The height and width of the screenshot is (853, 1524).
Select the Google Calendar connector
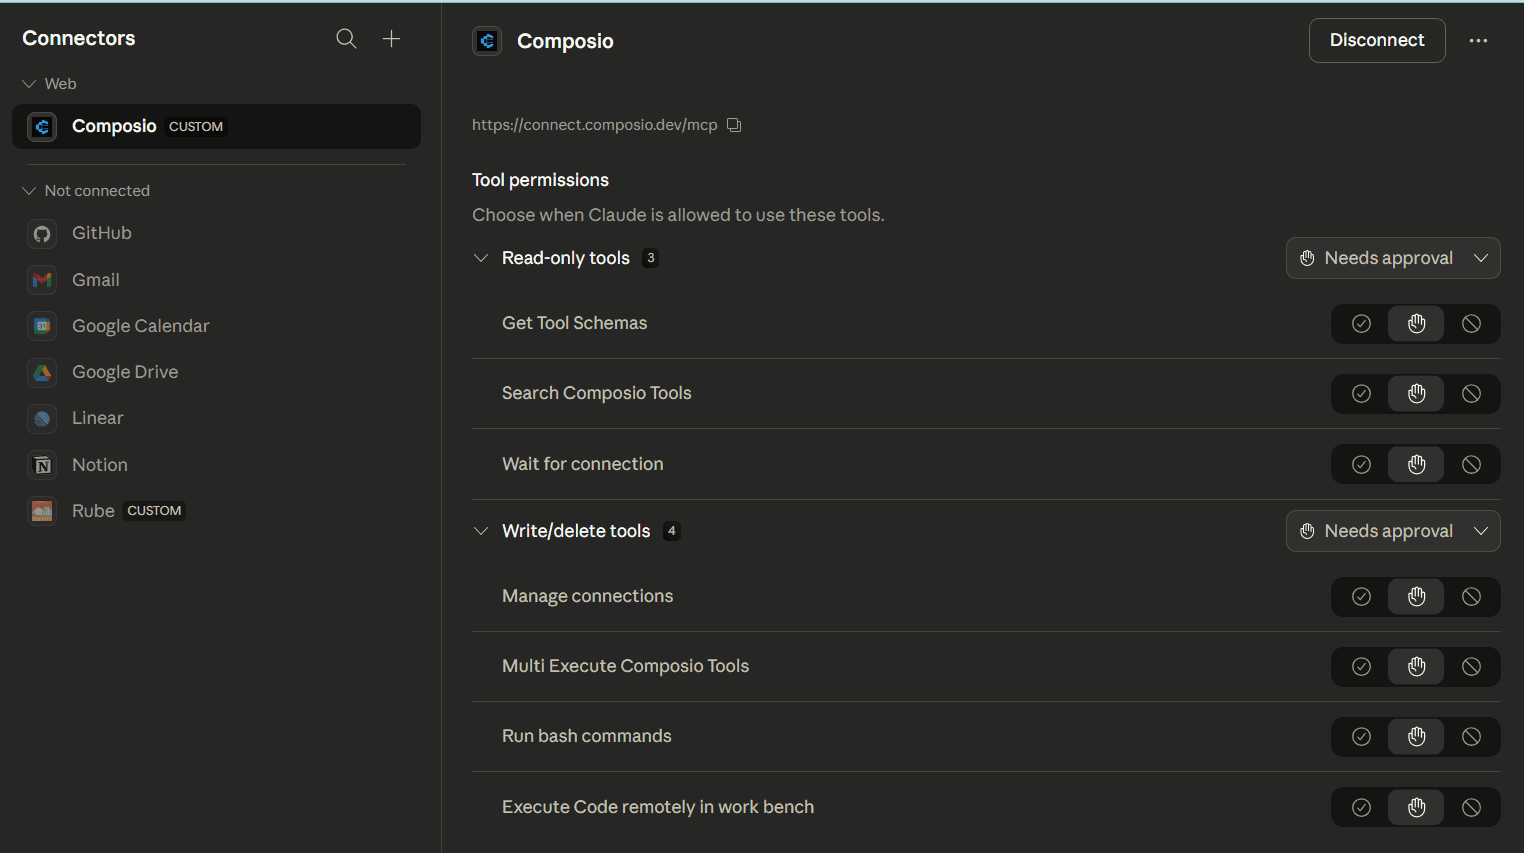pyautogui.click(x=140, y=326)
